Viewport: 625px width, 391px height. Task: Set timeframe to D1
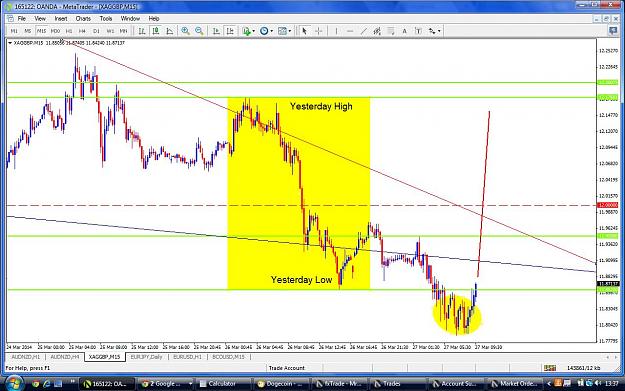96,31
